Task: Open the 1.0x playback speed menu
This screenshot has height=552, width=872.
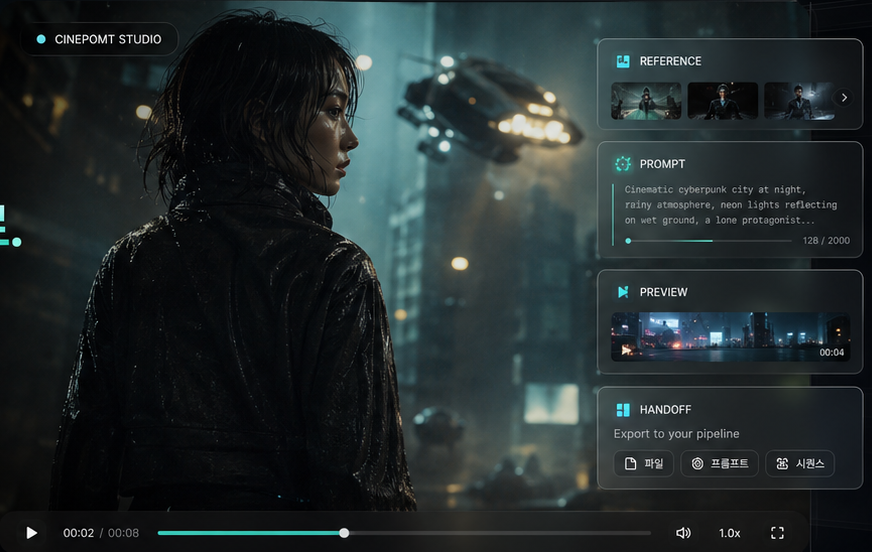Action: tap(729, 533)
